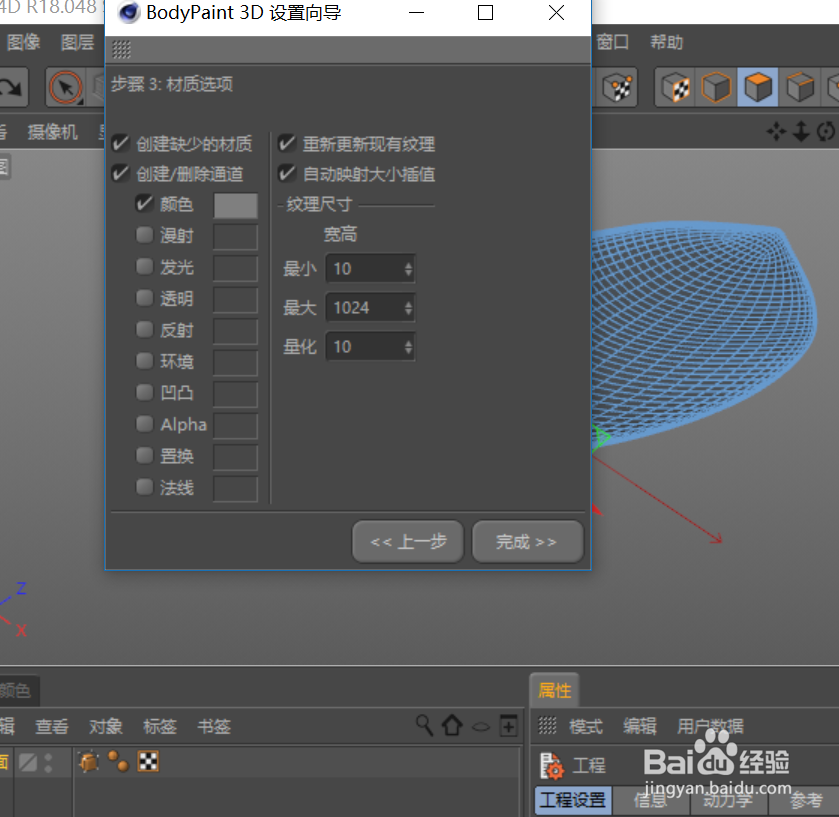Click the dialog grip dots icon
Screen dimensions: 839x817
coord(121,50)
